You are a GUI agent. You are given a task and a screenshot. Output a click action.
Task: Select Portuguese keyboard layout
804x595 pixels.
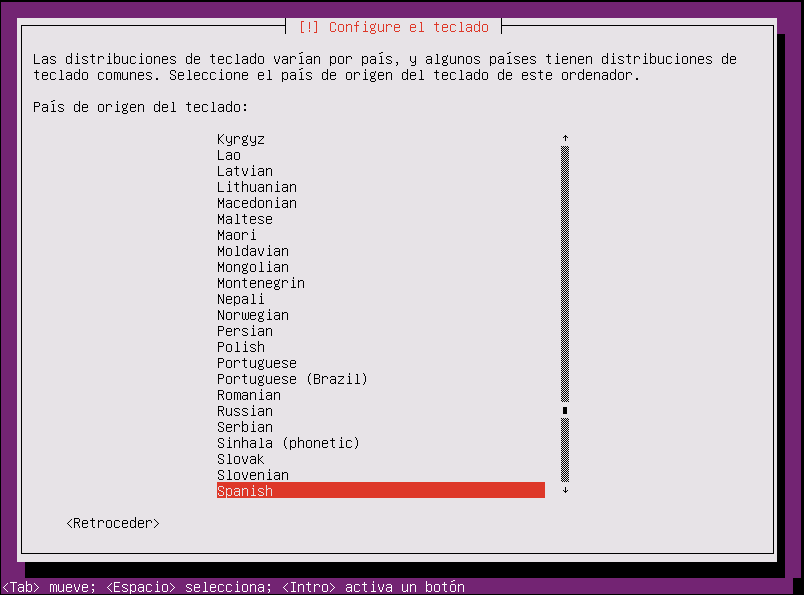(257, 363)
